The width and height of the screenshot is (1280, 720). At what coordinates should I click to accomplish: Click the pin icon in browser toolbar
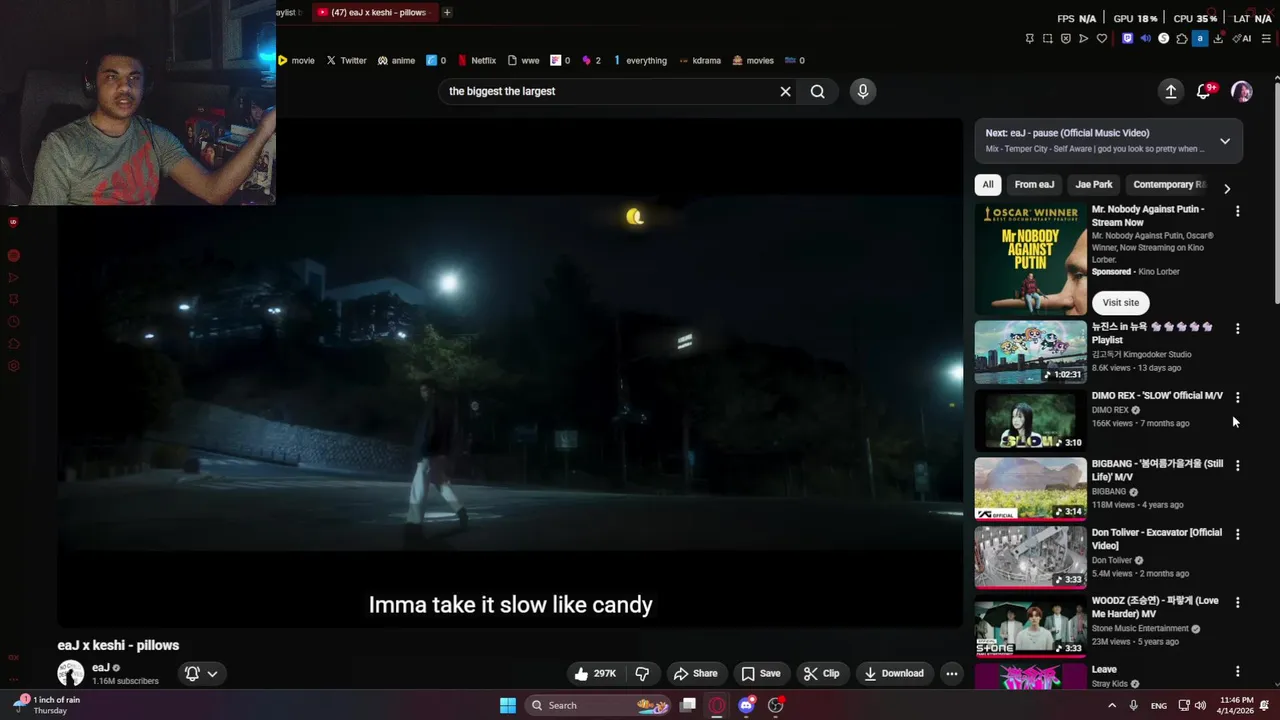(x=1030, y=38)
